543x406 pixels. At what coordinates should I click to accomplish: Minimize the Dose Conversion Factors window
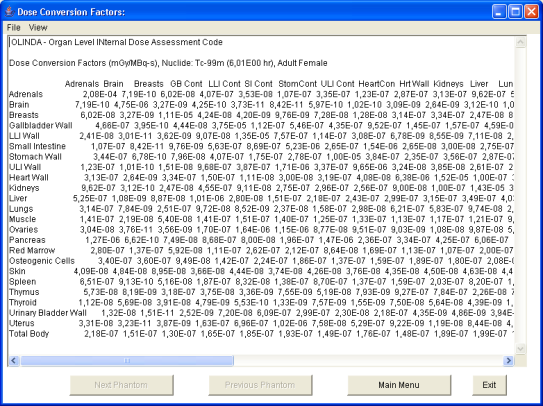pos(499,12)
